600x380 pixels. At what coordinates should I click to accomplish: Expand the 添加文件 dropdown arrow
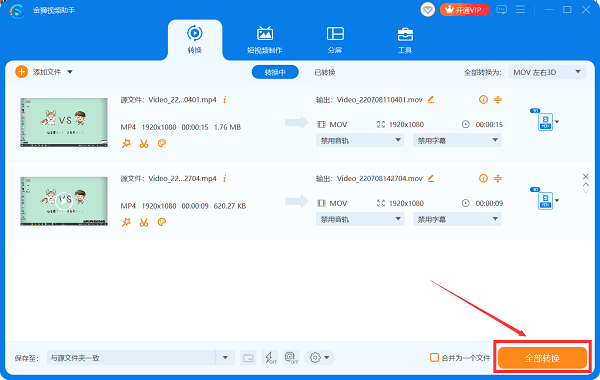tap(70, 72)
